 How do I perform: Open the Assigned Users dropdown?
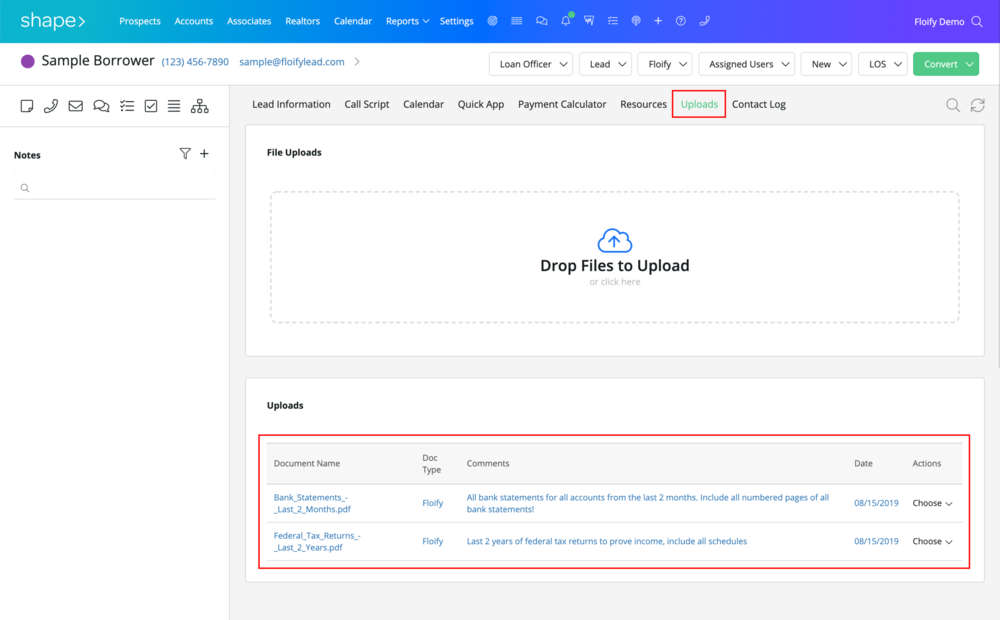tap(747, 64)
